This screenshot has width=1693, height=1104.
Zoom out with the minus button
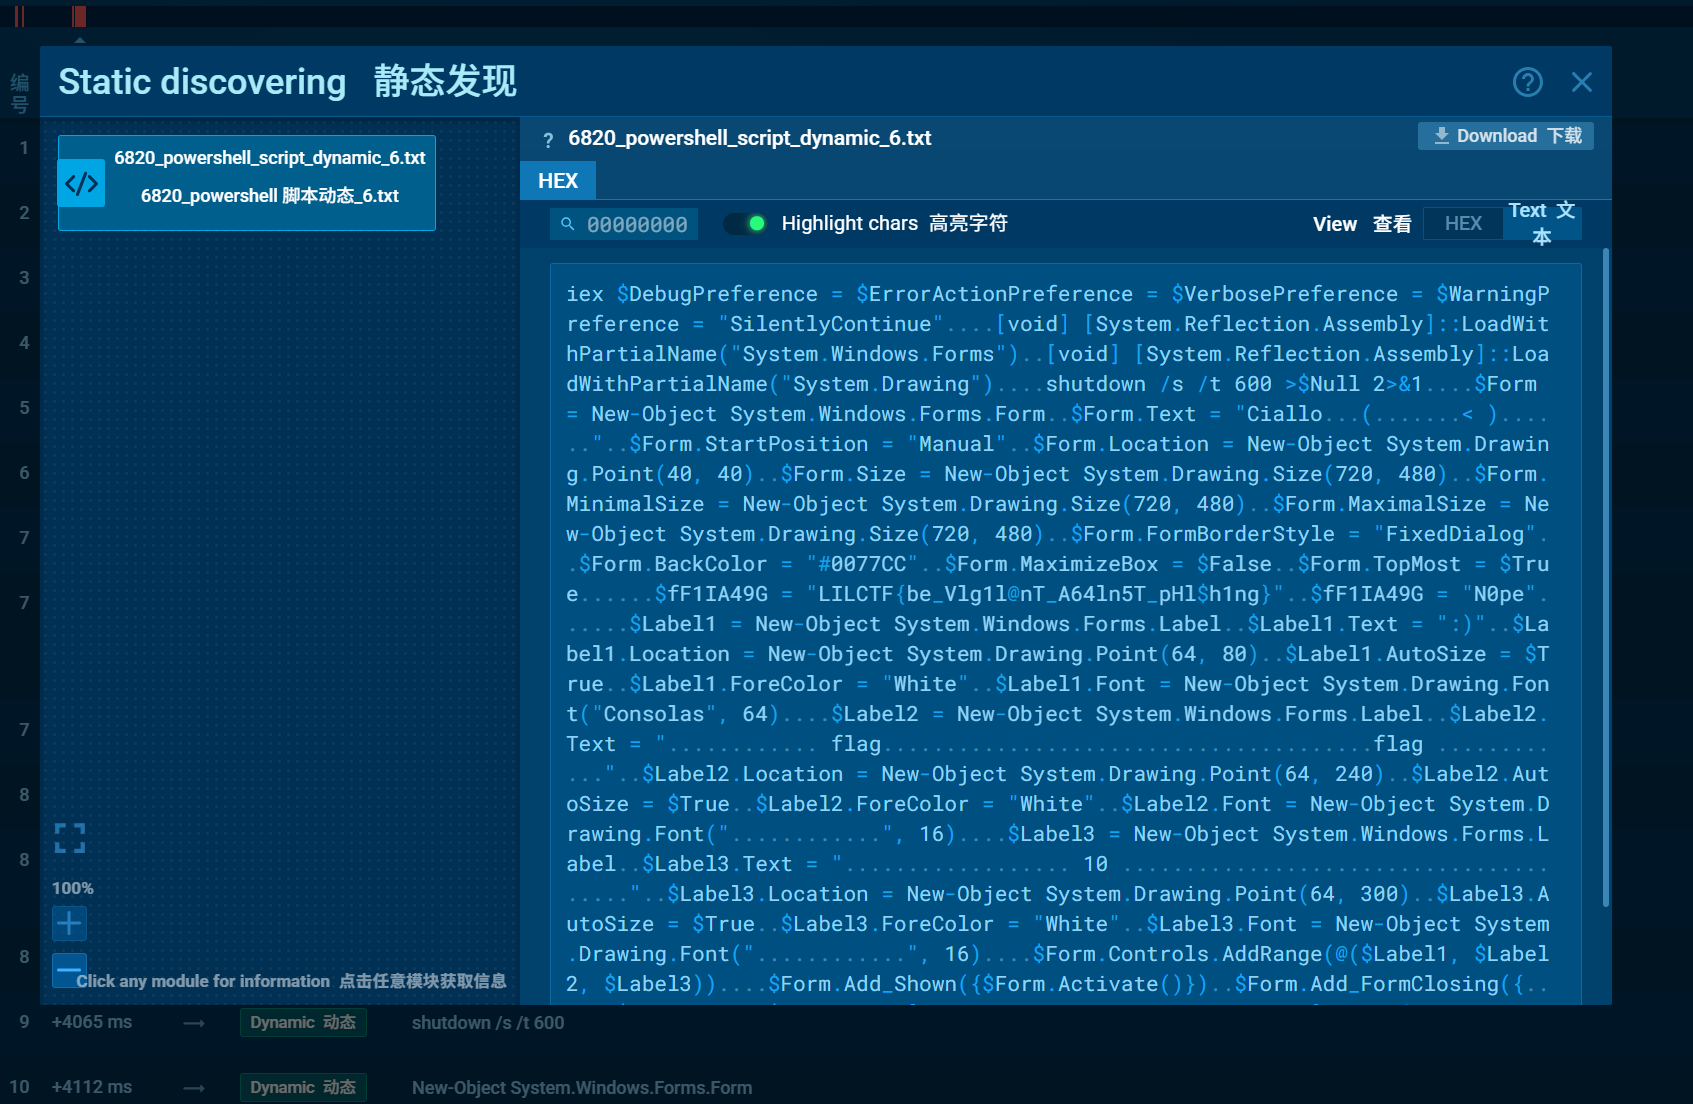(x=69, y=970)
